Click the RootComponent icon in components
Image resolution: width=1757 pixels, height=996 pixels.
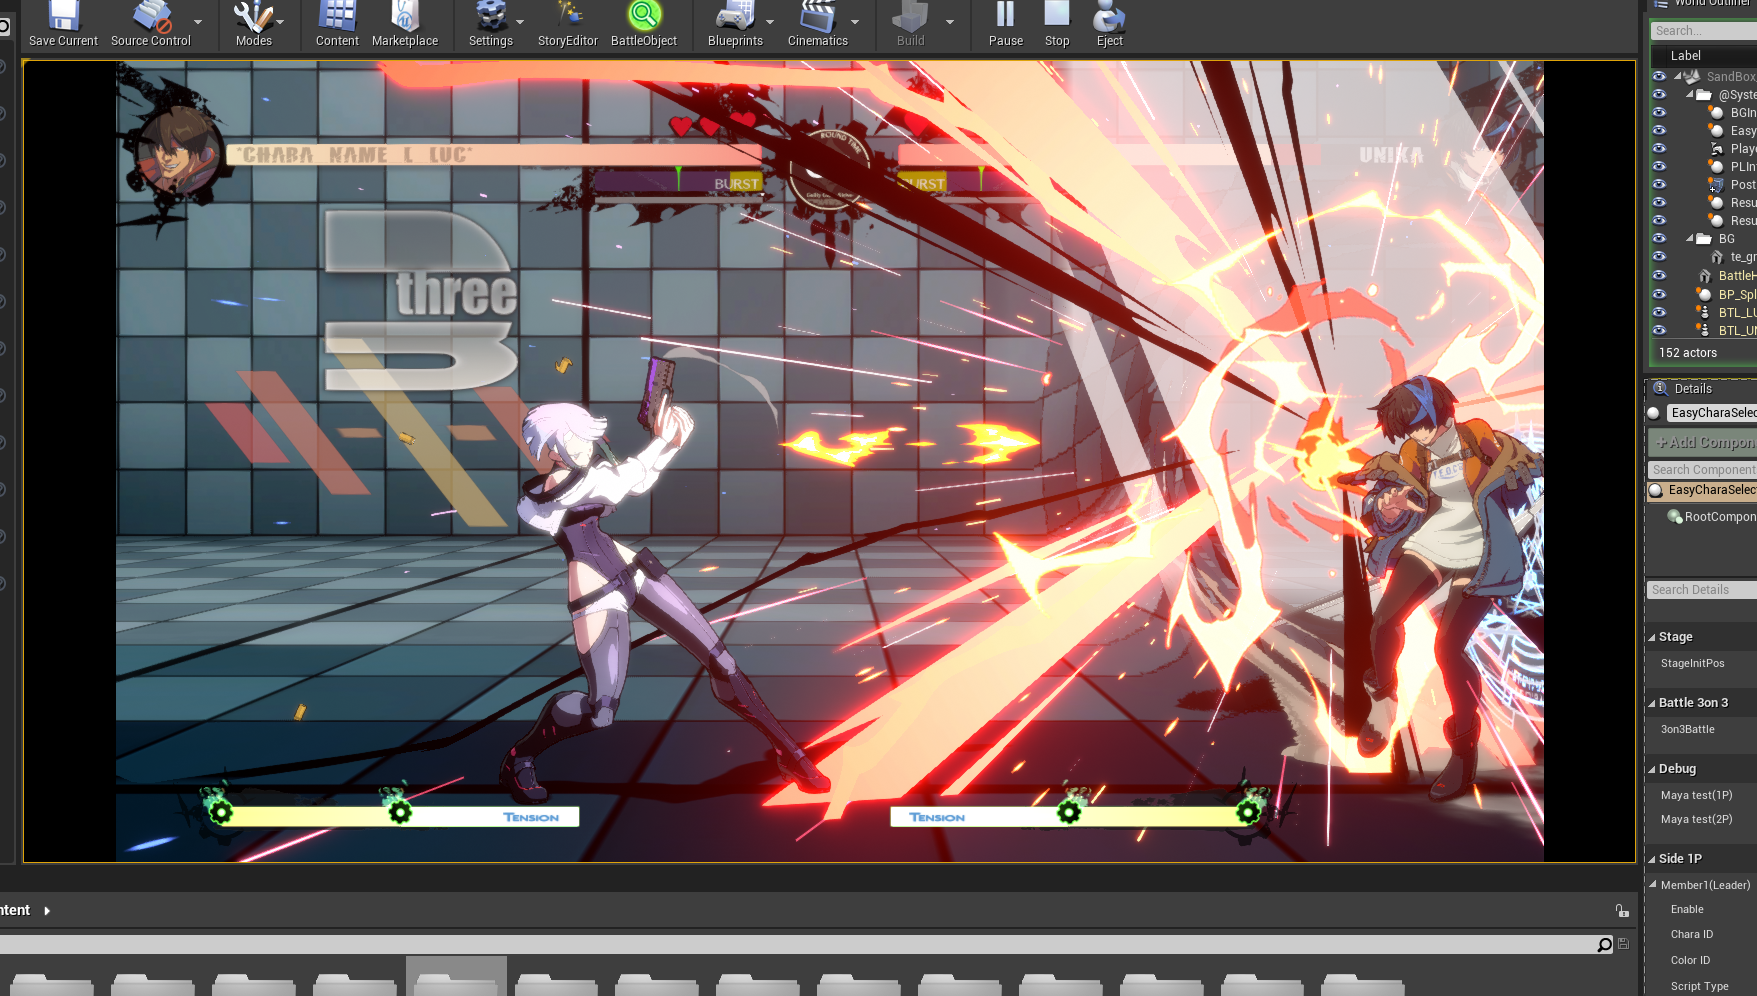click(x=1675, y=516)
